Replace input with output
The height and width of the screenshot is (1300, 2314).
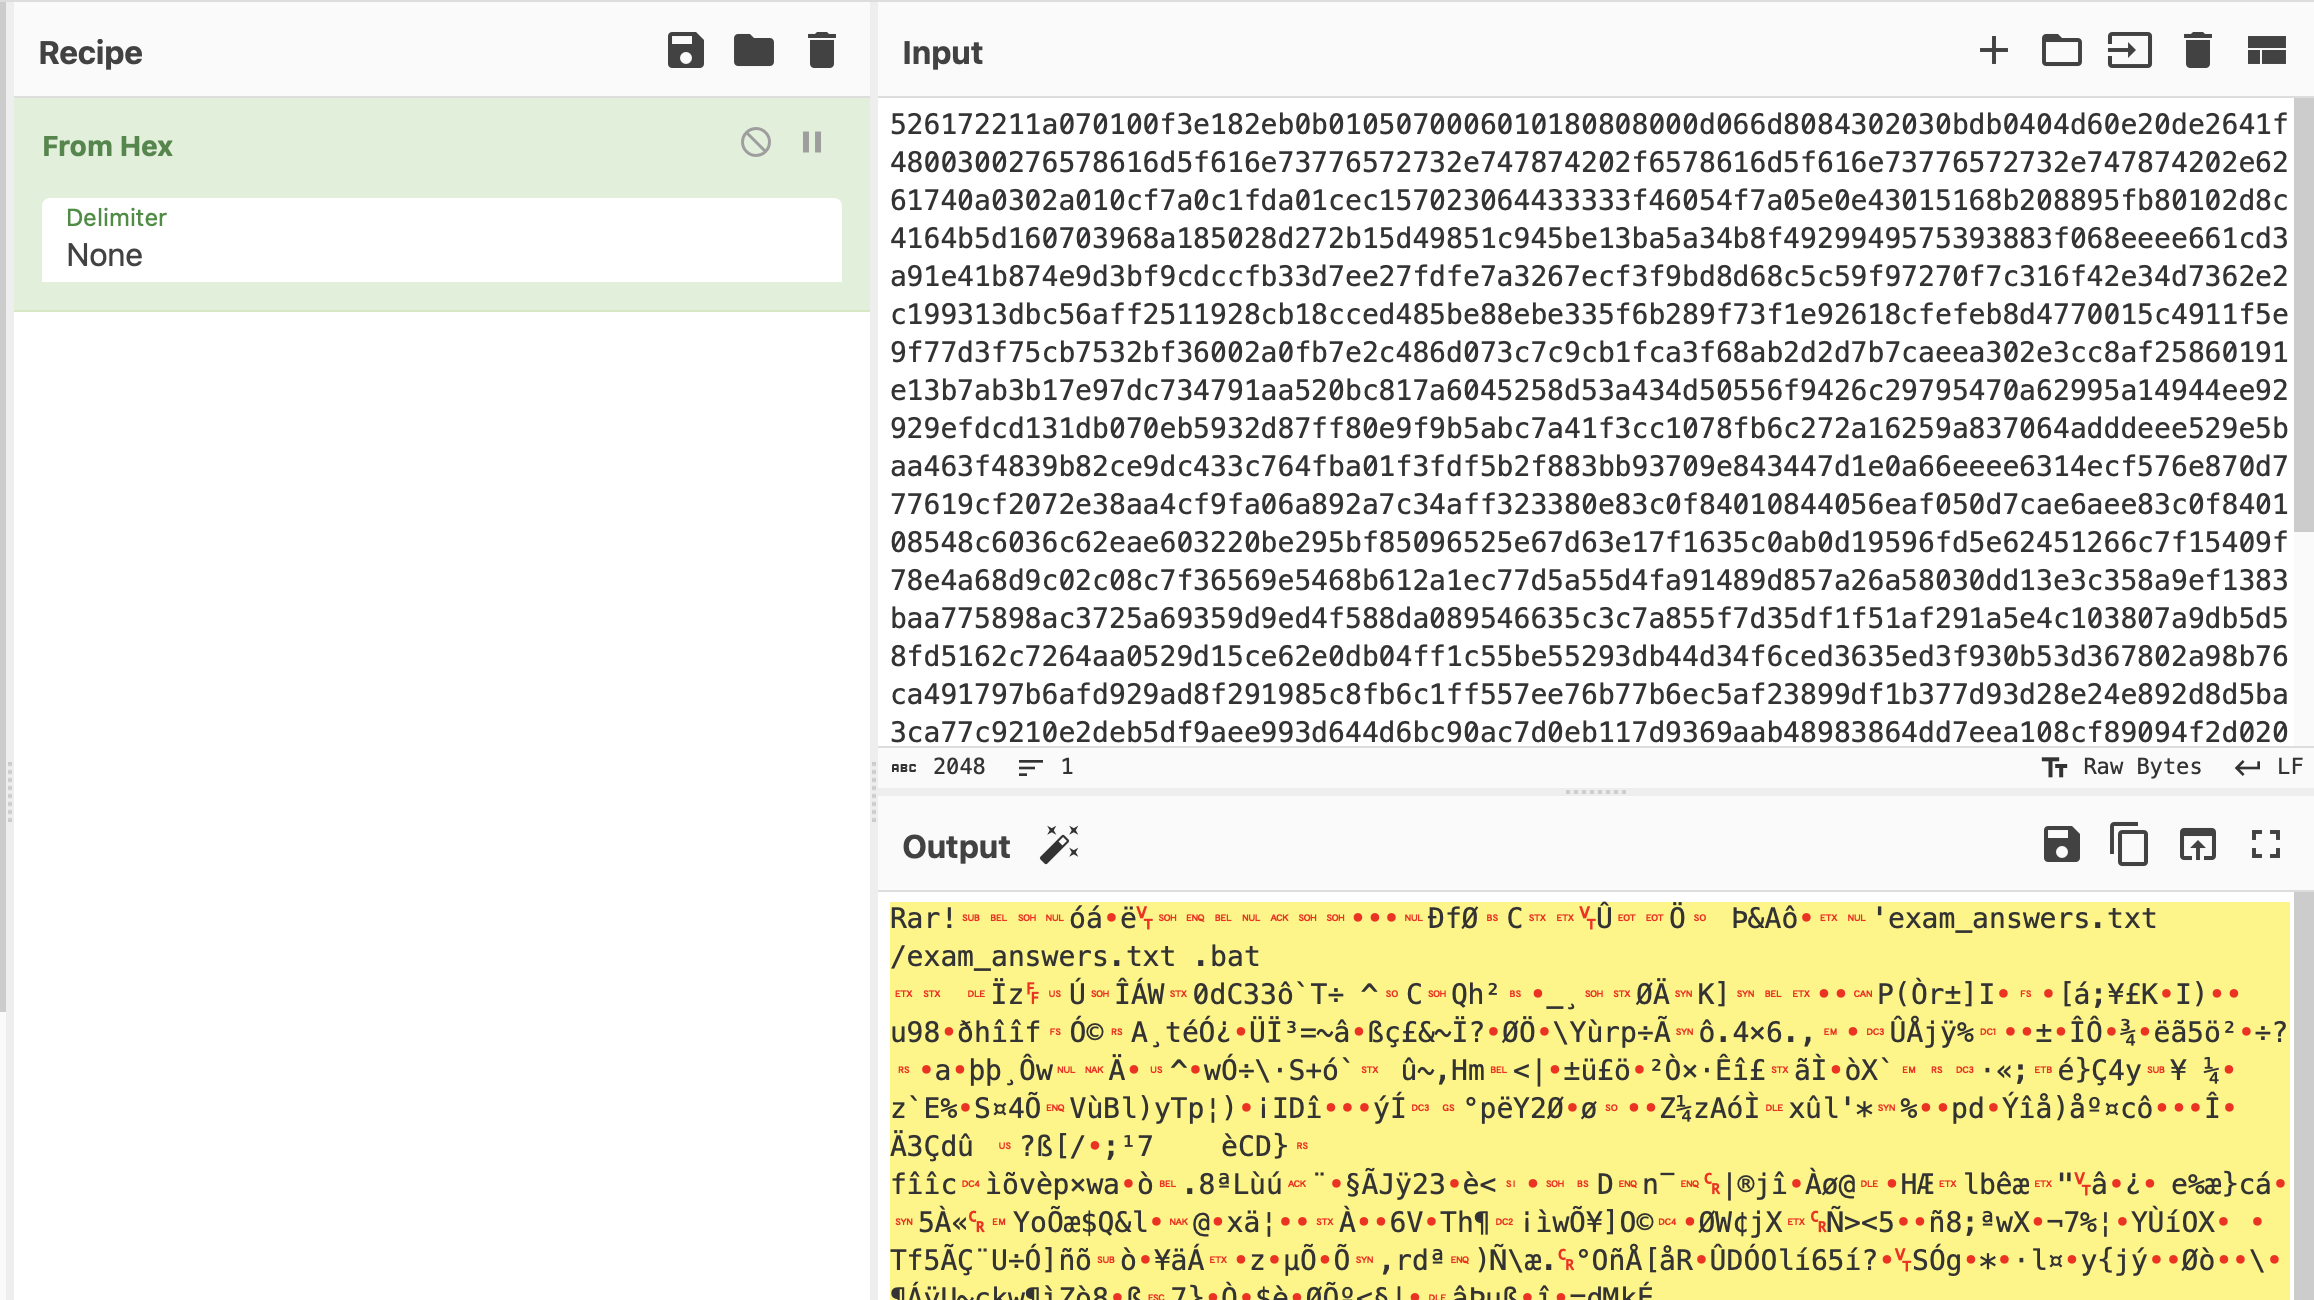(x=2197, y=845)
